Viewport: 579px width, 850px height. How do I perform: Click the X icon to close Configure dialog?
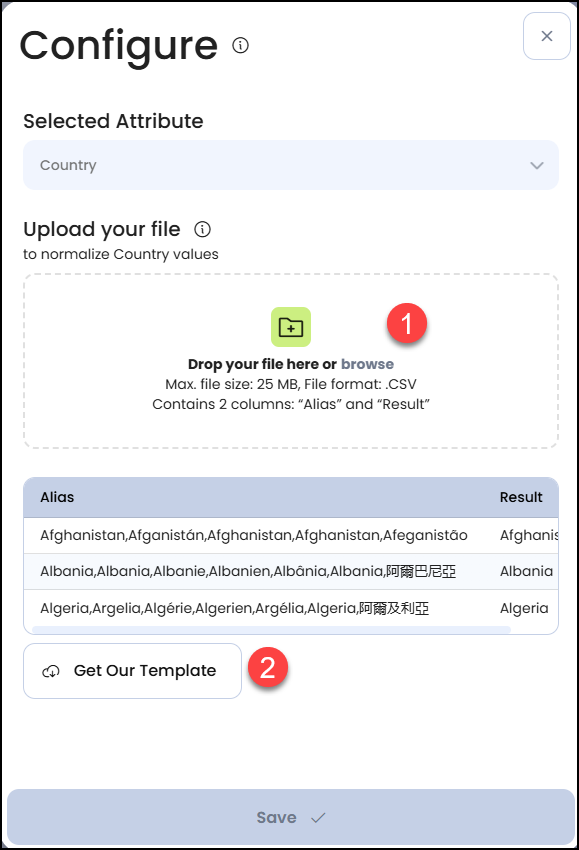point(547,36)
